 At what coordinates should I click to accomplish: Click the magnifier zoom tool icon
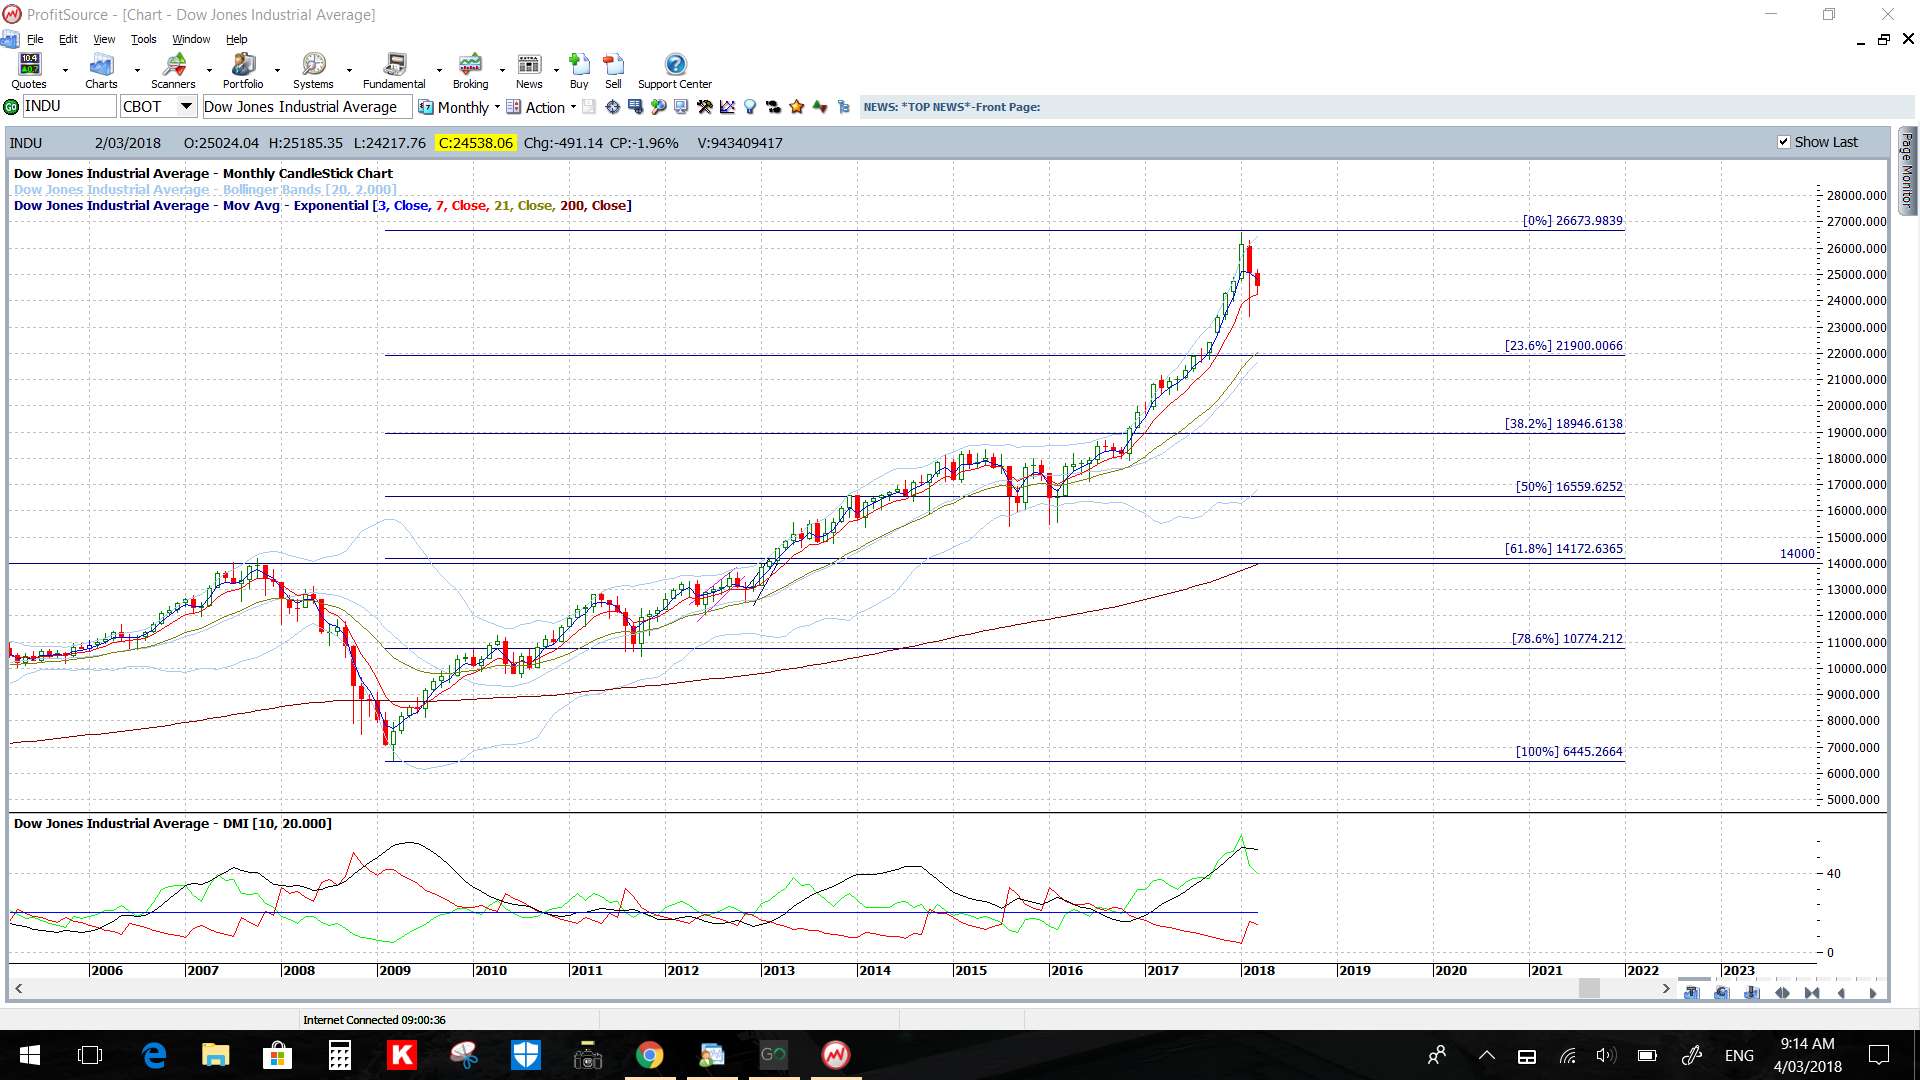(658, 107)
